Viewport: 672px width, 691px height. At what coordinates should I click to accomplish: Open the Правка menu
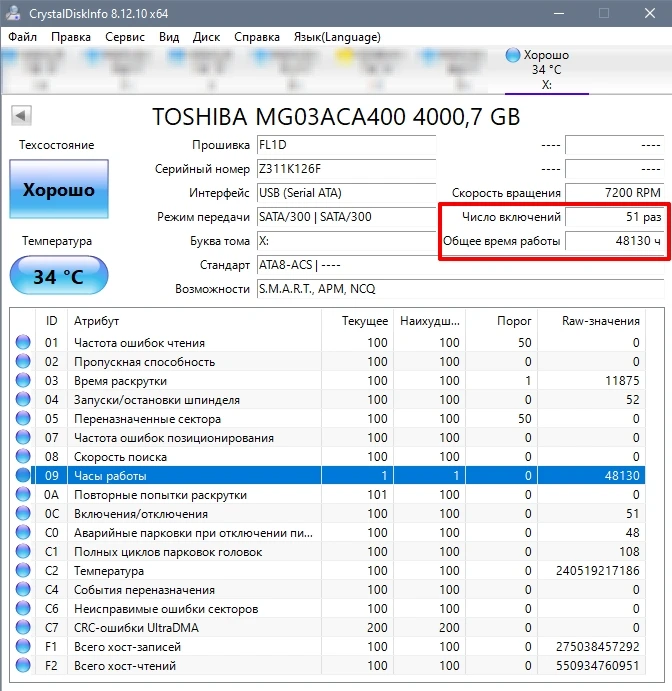(x=71, y=37)
